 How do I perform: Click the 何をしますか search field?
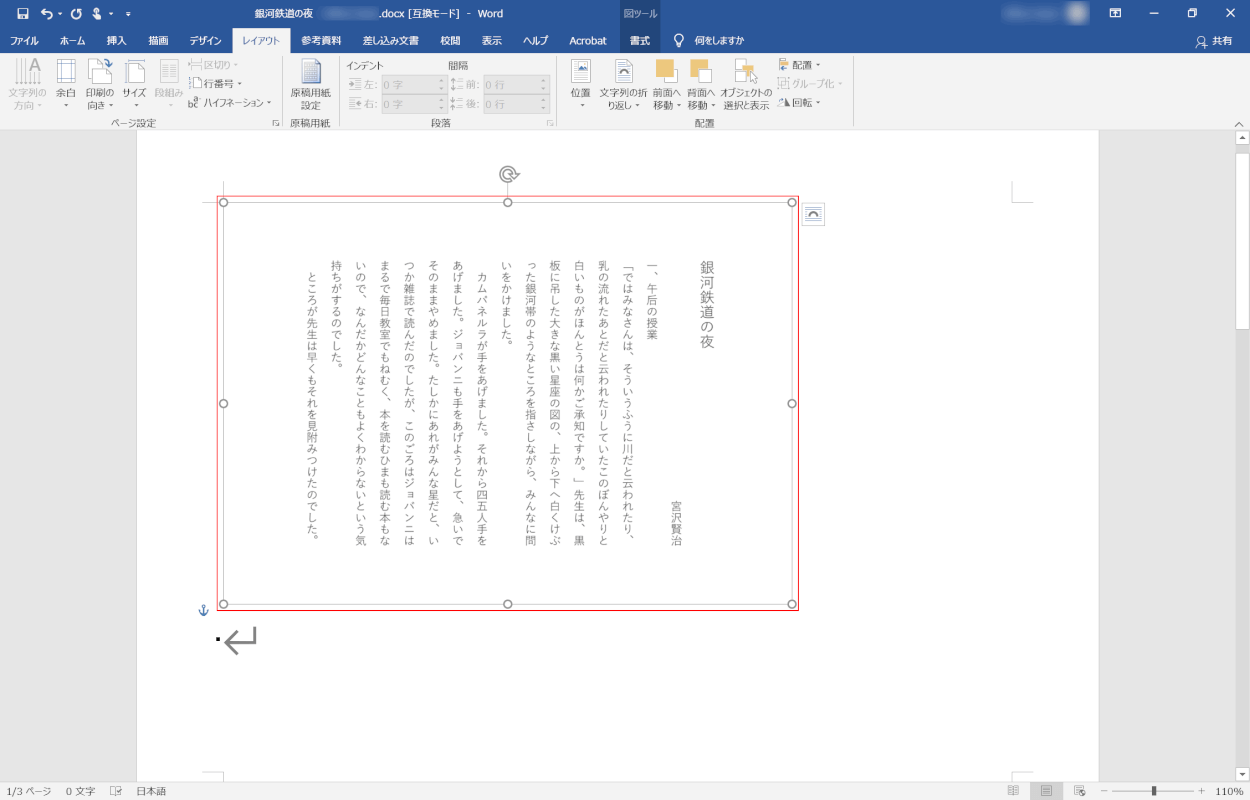point(718,41)
